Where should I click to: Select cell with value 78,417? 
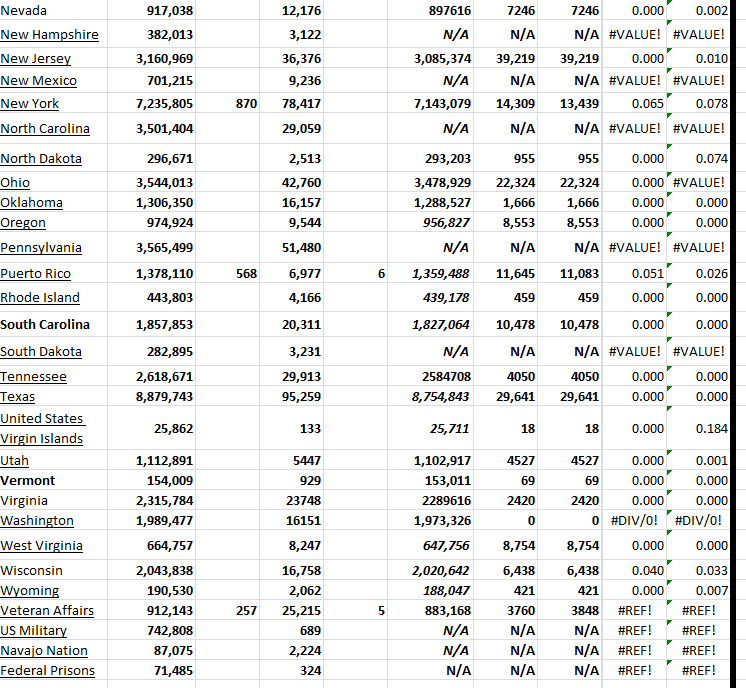tap(291, 104)
